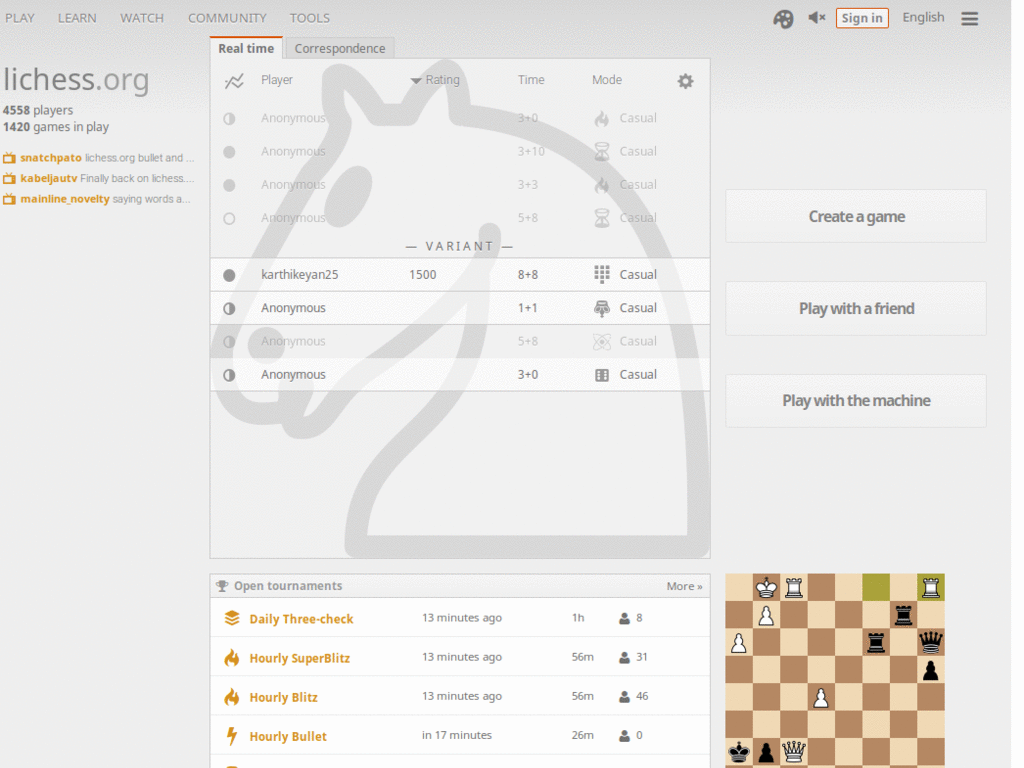Screen dimensions: 1024x768
Task: Click the trophy icon by Open tournaments
Action: pos(222,586)
